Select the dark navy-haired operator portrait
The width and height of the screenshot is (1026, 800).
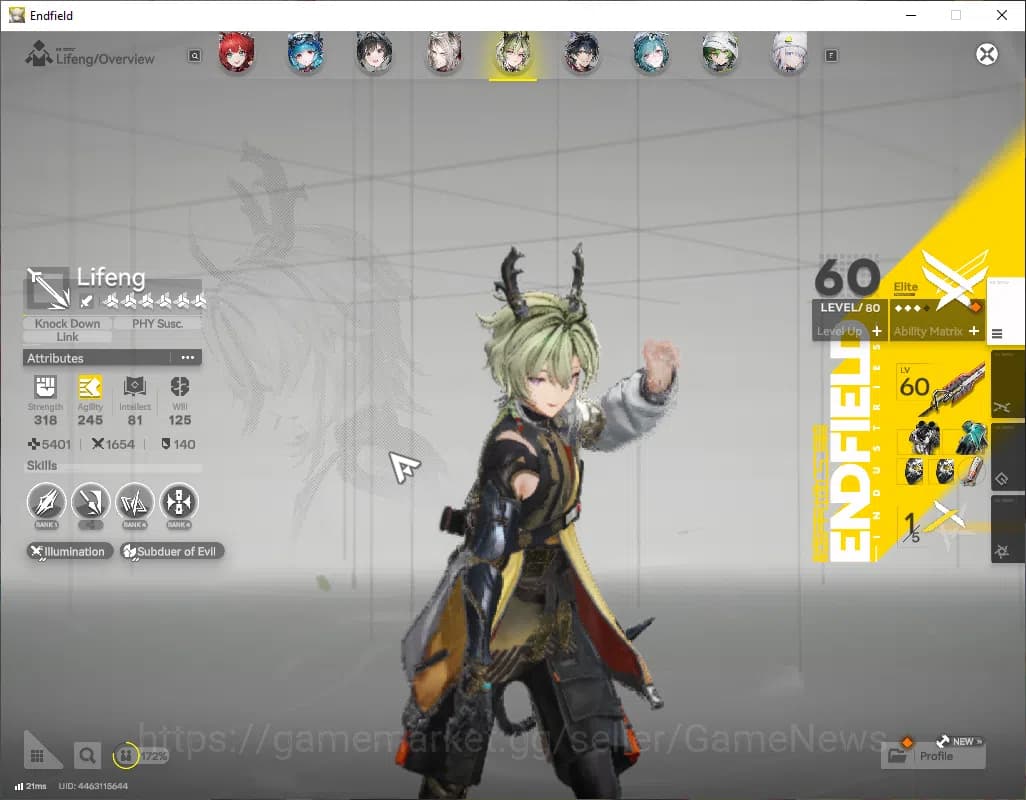(582, 52)
